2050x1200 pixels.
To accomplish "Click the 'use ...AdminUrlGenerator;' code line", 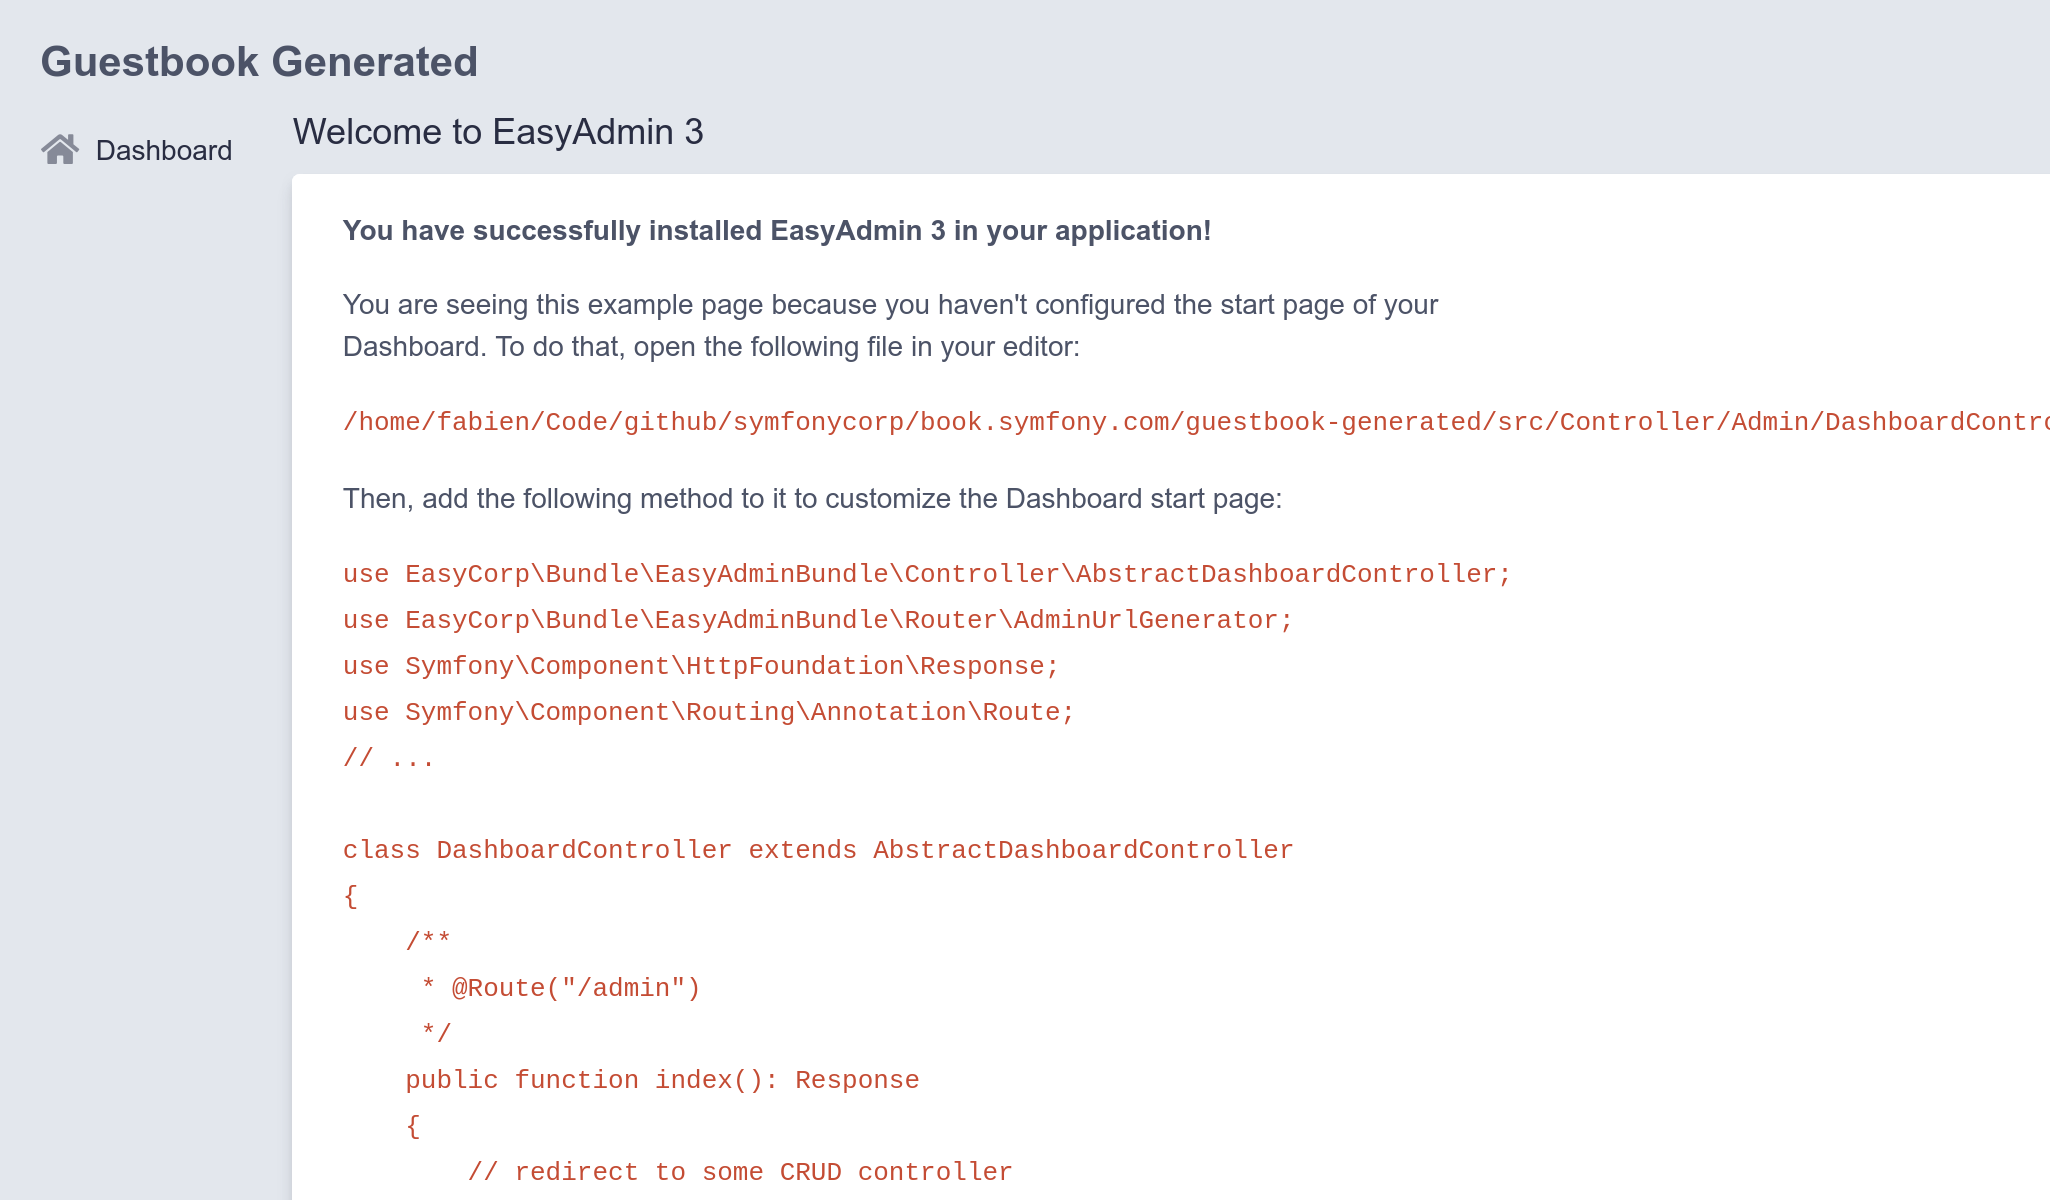I will [818, 620].
